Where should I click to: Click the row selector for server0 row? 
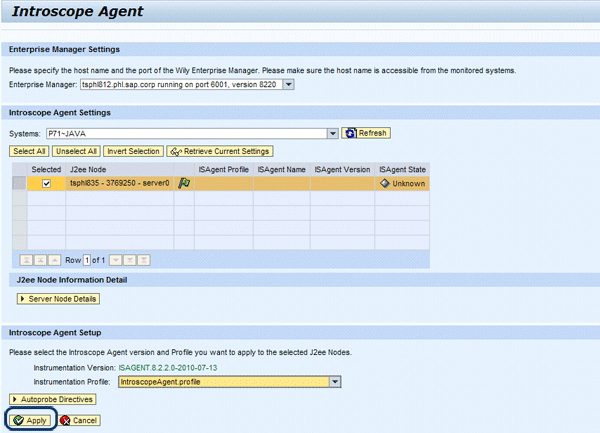(x=20, y=184)
